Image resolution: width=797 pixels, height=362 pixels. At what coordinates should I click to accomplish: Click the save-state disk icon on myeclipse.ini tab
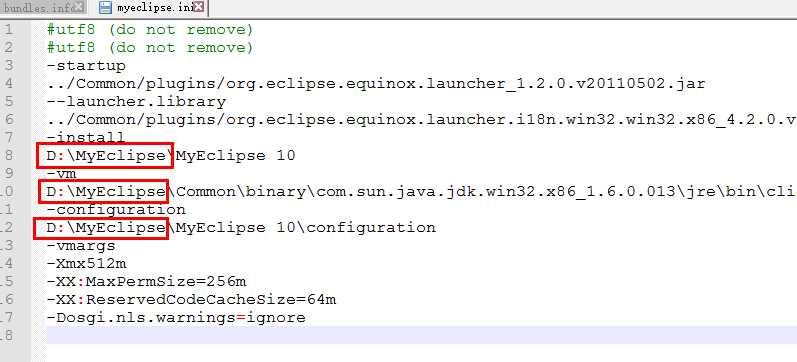pyautogui.click(x=105, y=7)
